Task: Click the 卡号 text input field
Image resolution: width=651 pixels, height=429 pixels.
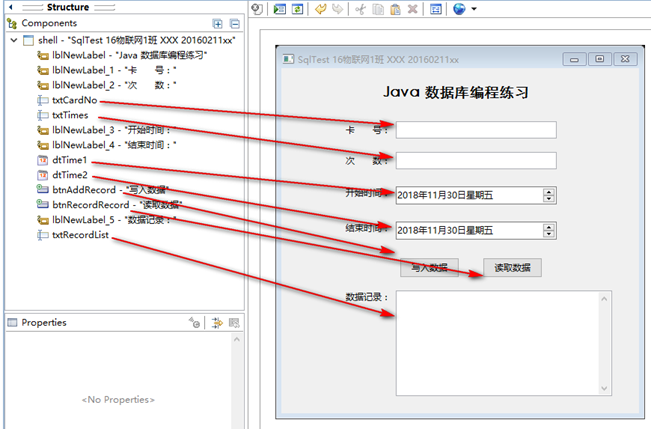Action: point(476,130)
